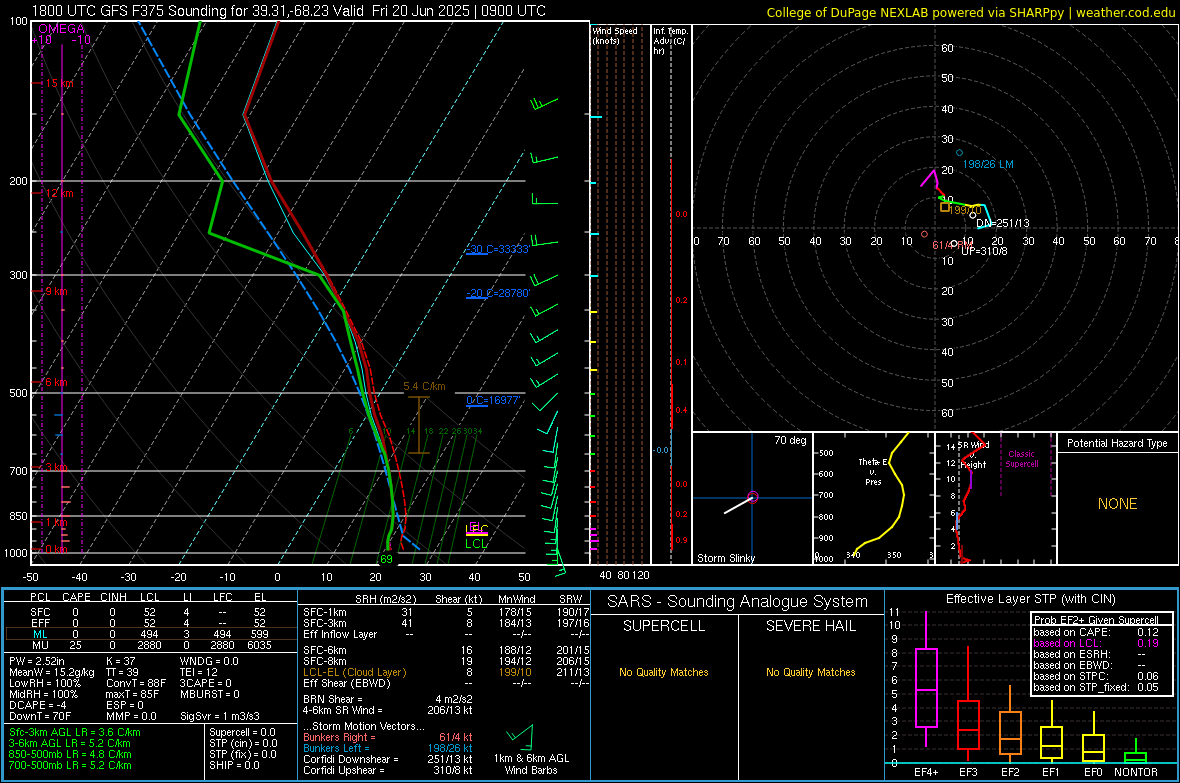Image resolution: width=1180 pixels, height=783 pixels.
Task: Click the PW = 2.52in value
Action: coord(37,661)
